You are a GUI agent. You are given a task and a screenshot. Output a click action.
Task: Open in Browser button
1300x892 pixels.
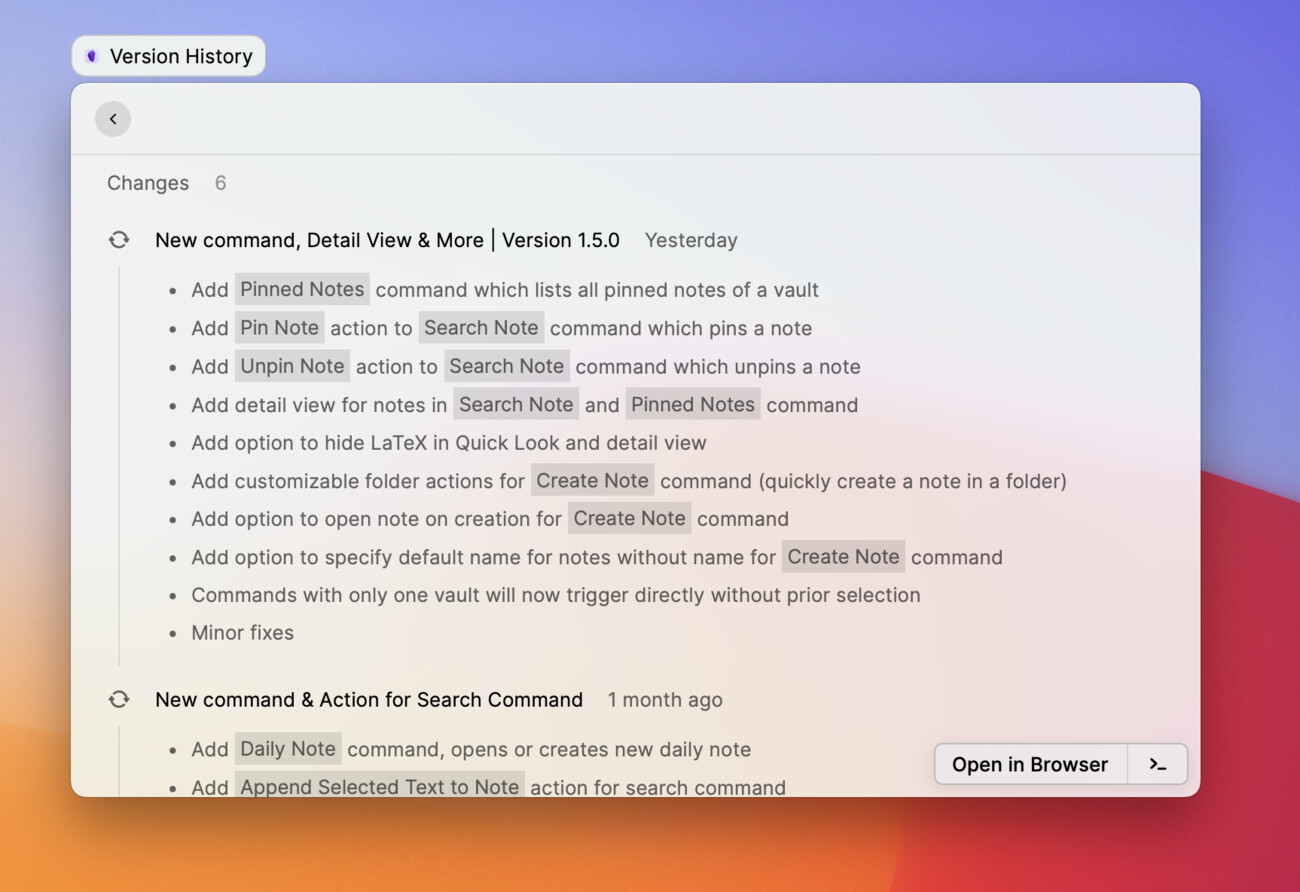click(x=1030, y=764)
